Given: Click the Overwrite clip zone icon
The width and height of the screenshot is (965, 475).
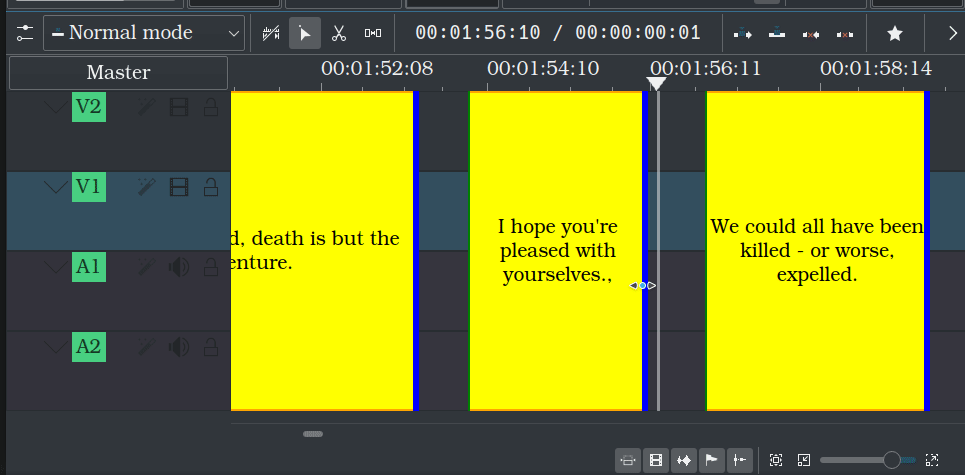Looking at the screenshot, I should (x=777, y=33).
